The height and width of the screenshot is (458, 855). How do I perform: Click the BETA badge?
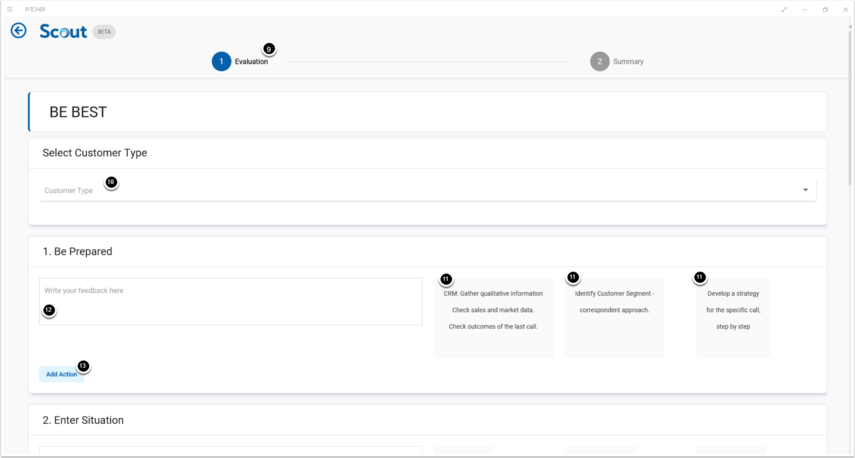pyautogui.click(x=104, y=32)
